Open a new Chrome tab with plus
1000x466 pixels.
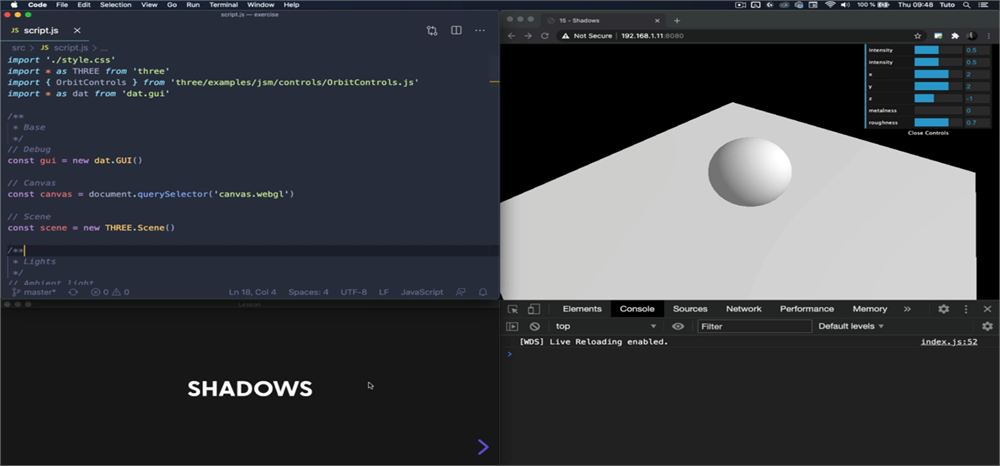[677, 20]
